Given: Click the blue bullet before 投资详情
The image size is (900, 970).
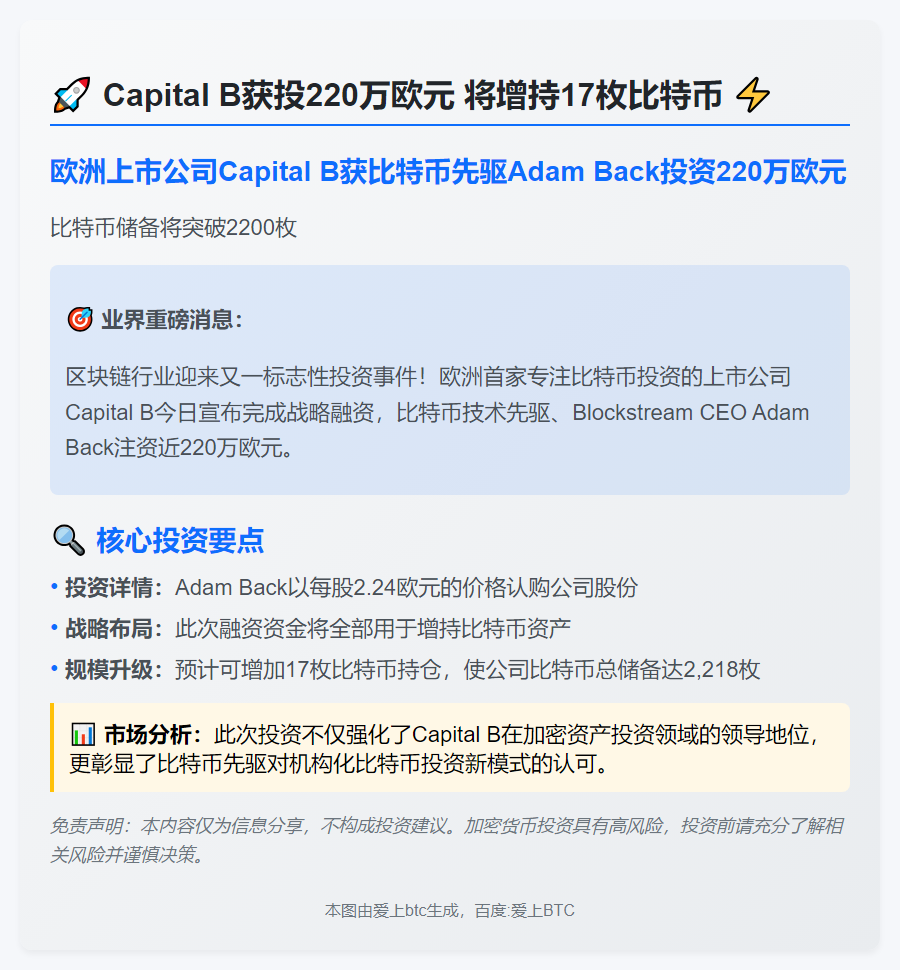Looking at the screenshot, I should [x=54, y=586].
